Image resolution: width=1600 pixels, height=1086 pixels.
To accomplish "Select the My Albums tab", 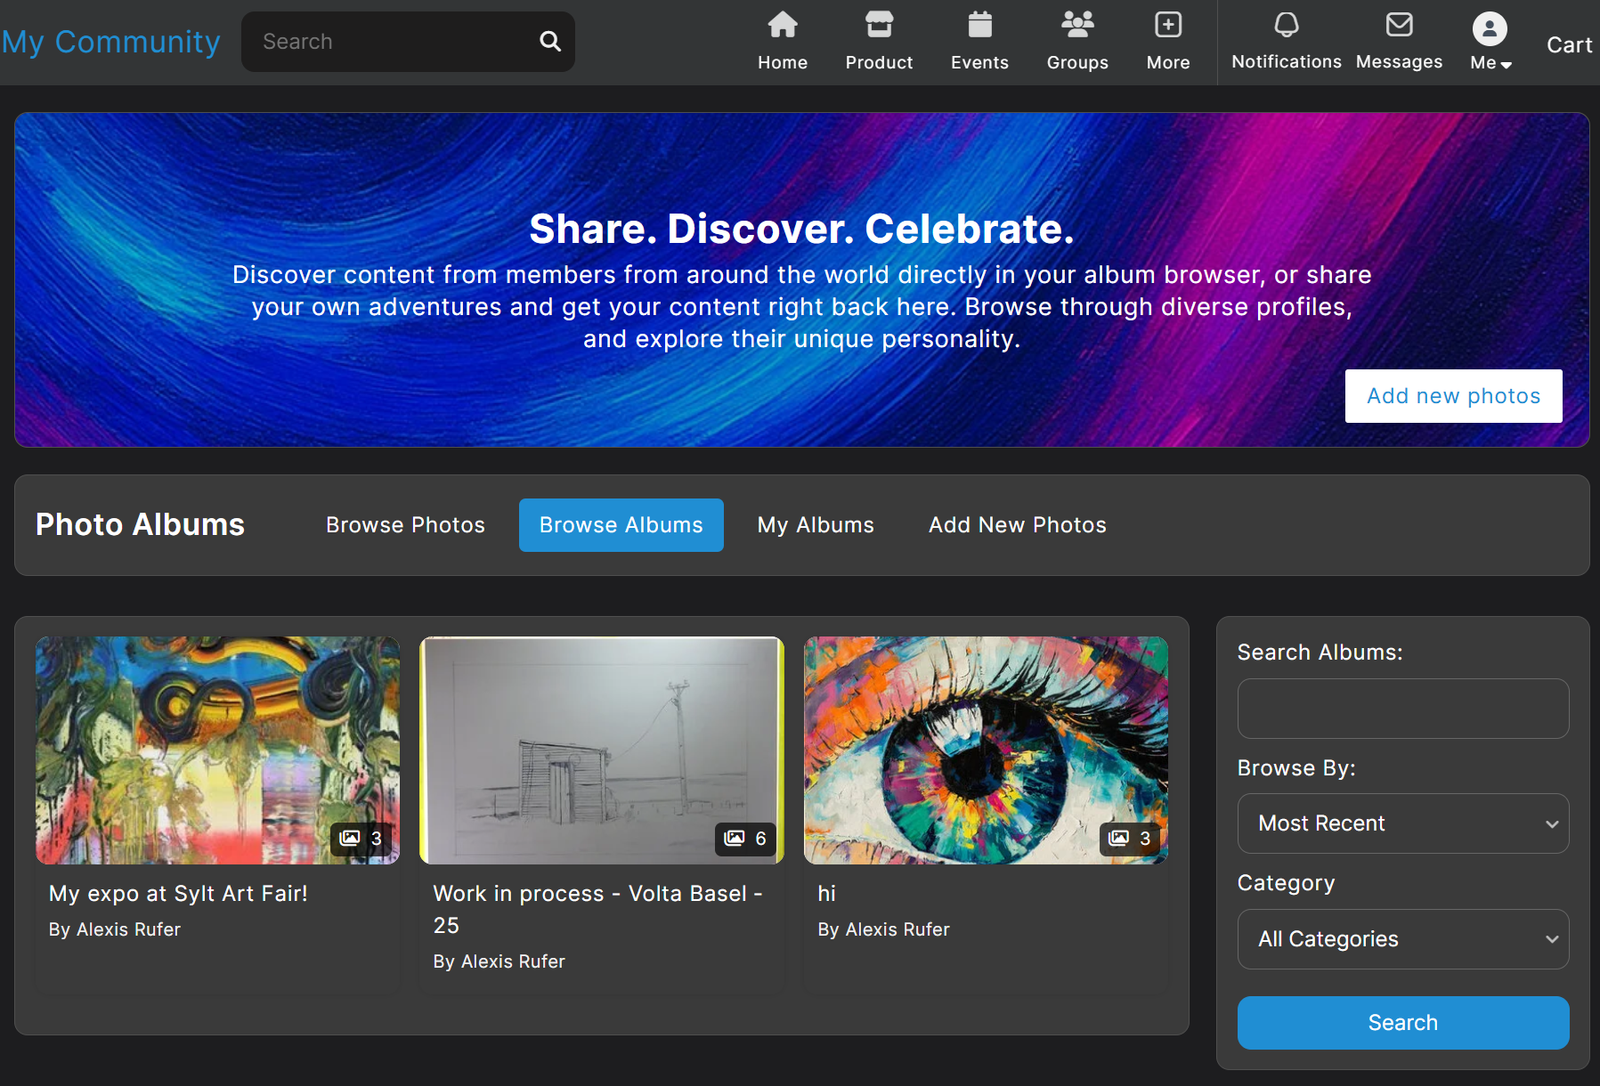I will tap(815, 525).
